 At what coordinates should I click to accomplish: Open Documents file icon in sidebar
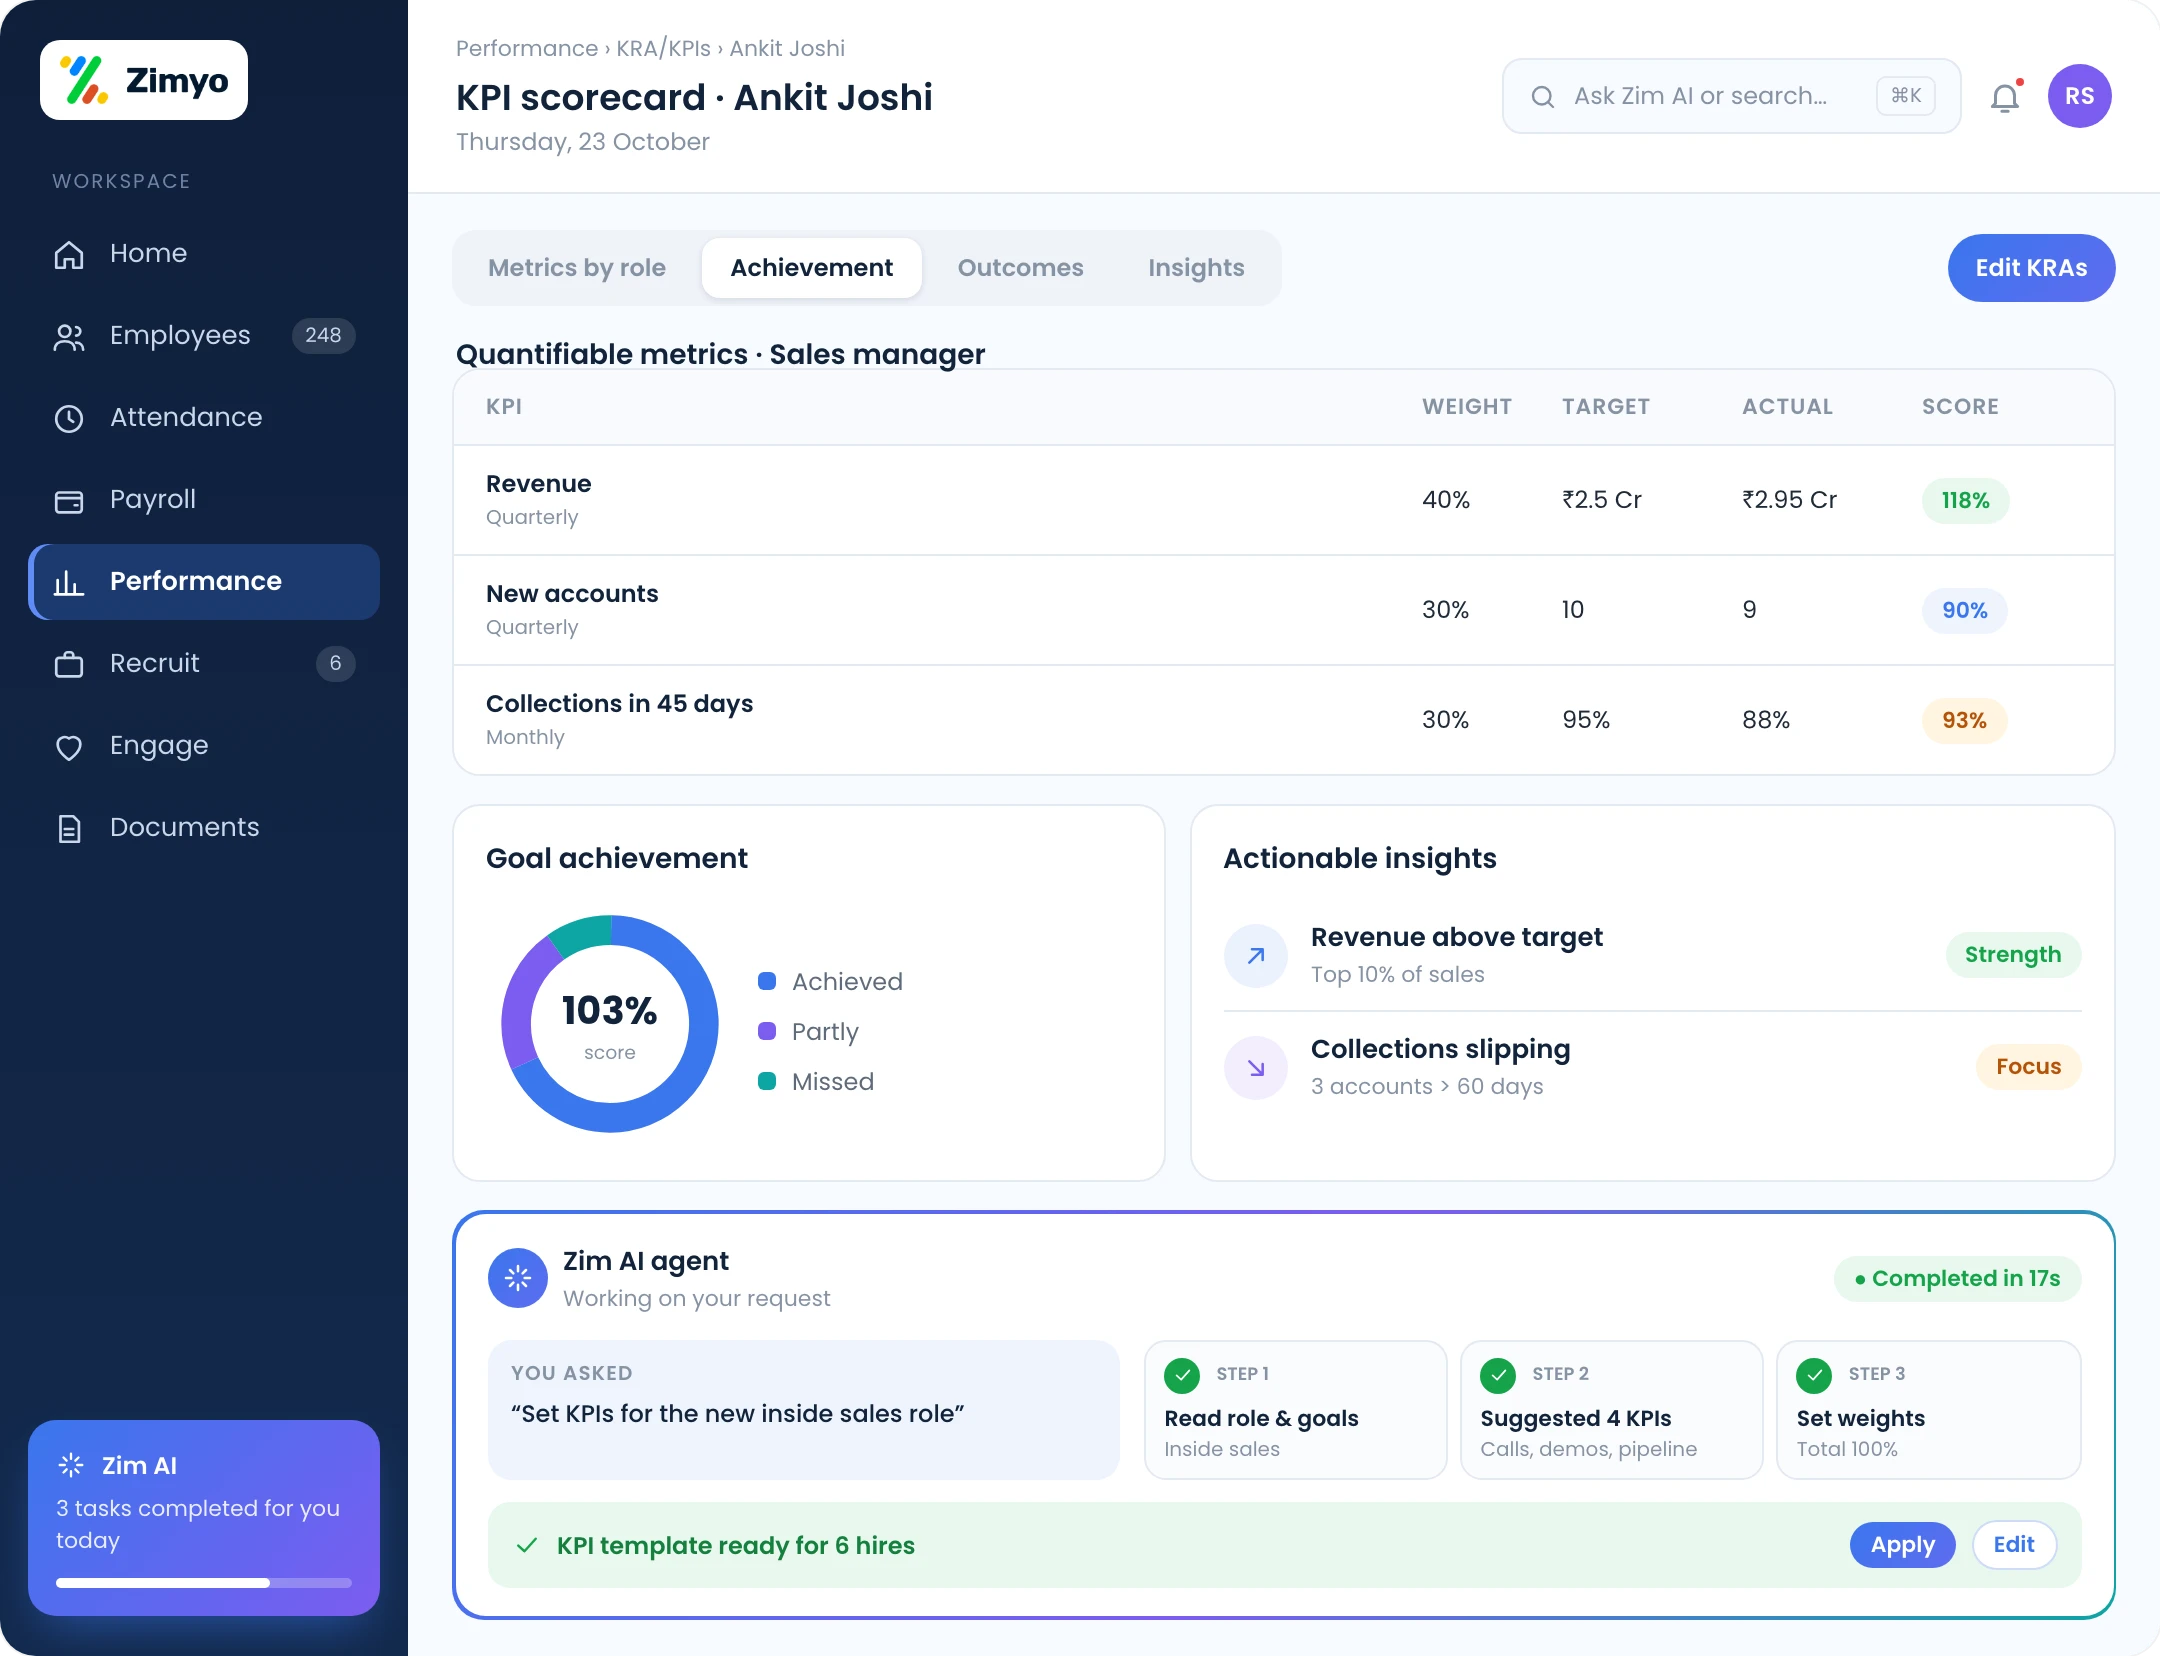tap(69, 828)
